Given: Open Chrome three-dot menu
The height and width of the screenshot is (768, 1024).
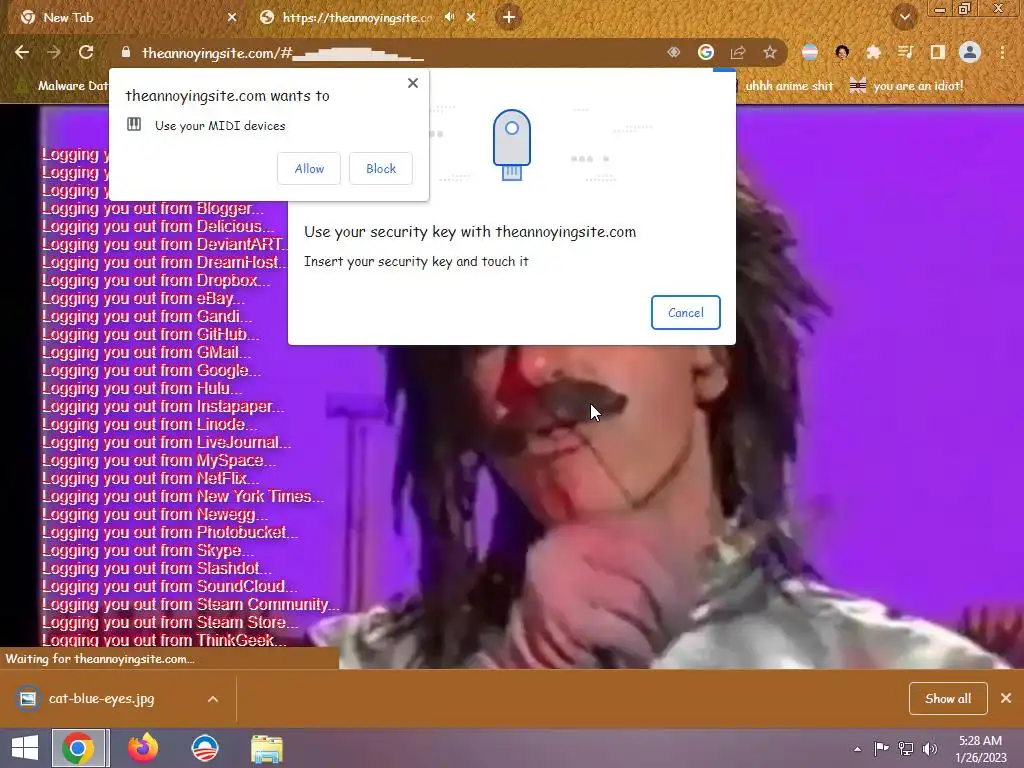Looking at the screenshot, I should [x=1002, y=52].
